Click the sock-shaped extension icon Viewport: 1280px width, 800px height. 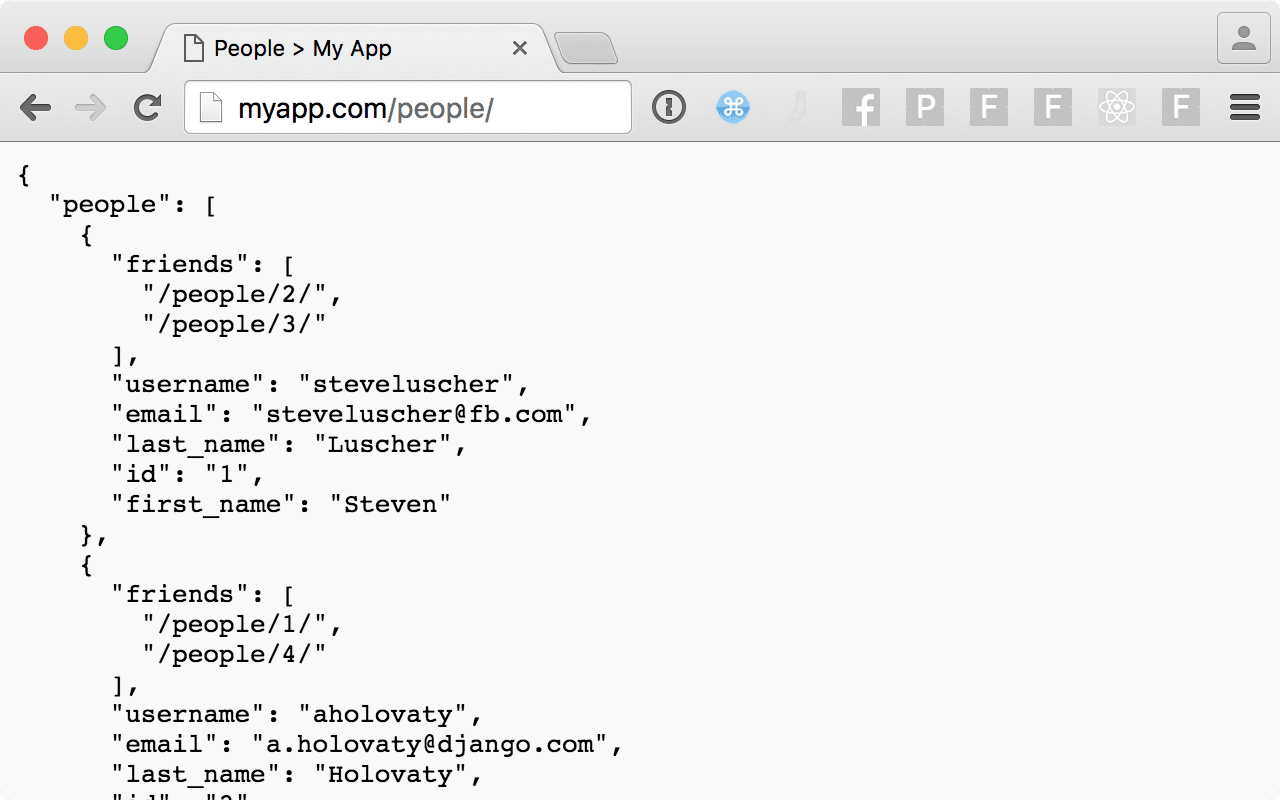click(x=797, y=107)
